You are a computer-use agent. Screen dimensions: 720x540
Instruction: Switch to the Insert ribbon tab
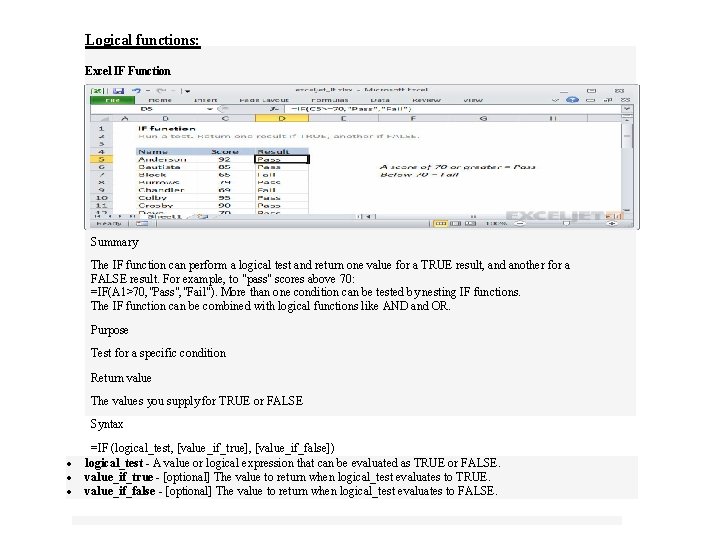(x=205, y=100)
